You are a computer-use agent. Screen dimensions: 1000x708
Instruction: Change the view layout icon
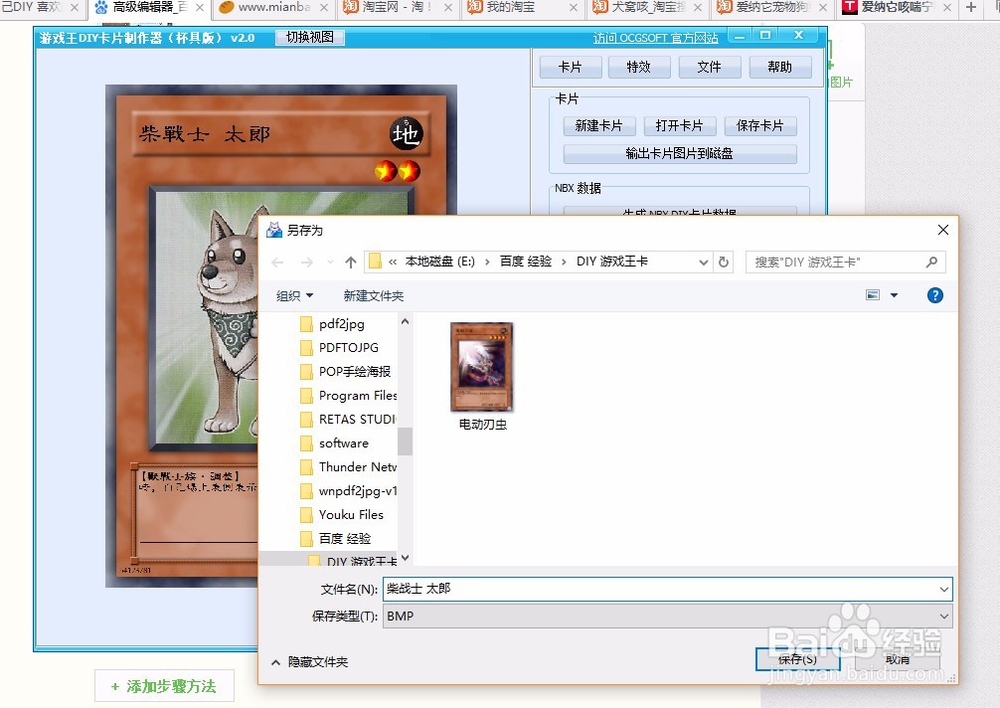tap(872, 295)
